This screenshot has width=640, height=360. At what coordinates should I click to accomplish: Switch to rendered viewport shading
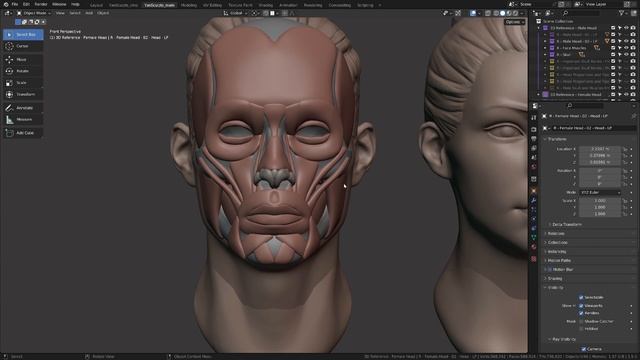pos(516,13)
